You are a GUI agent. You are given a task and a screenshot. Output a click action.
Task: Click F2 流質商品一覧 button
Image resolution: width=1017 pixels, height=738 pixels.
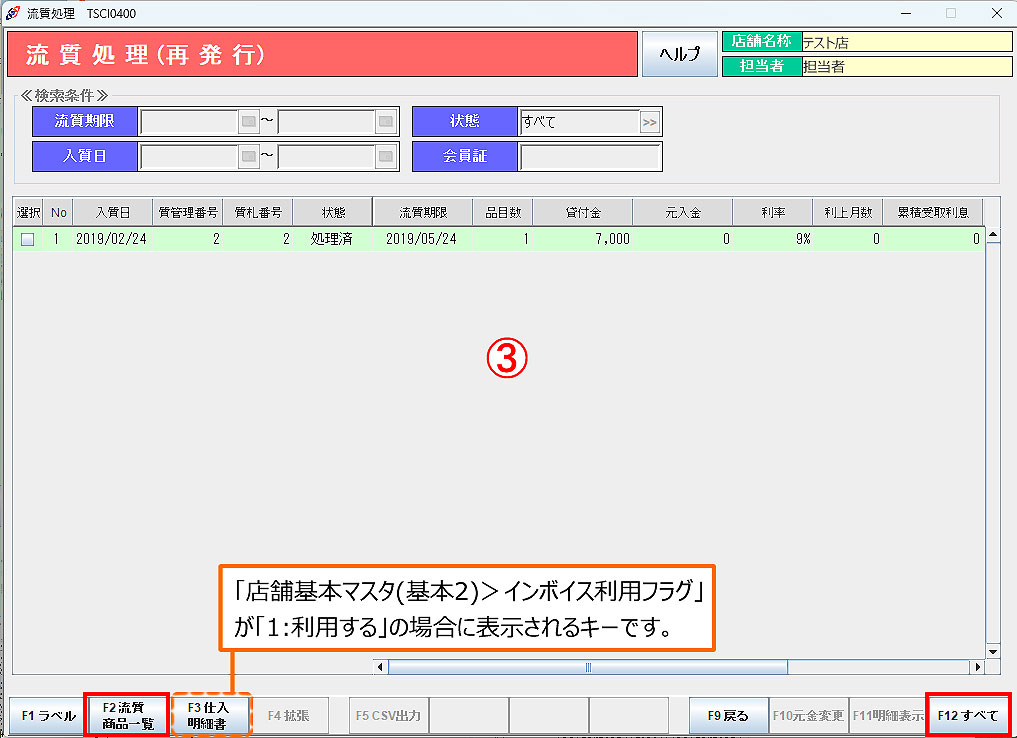click(127, 715)
